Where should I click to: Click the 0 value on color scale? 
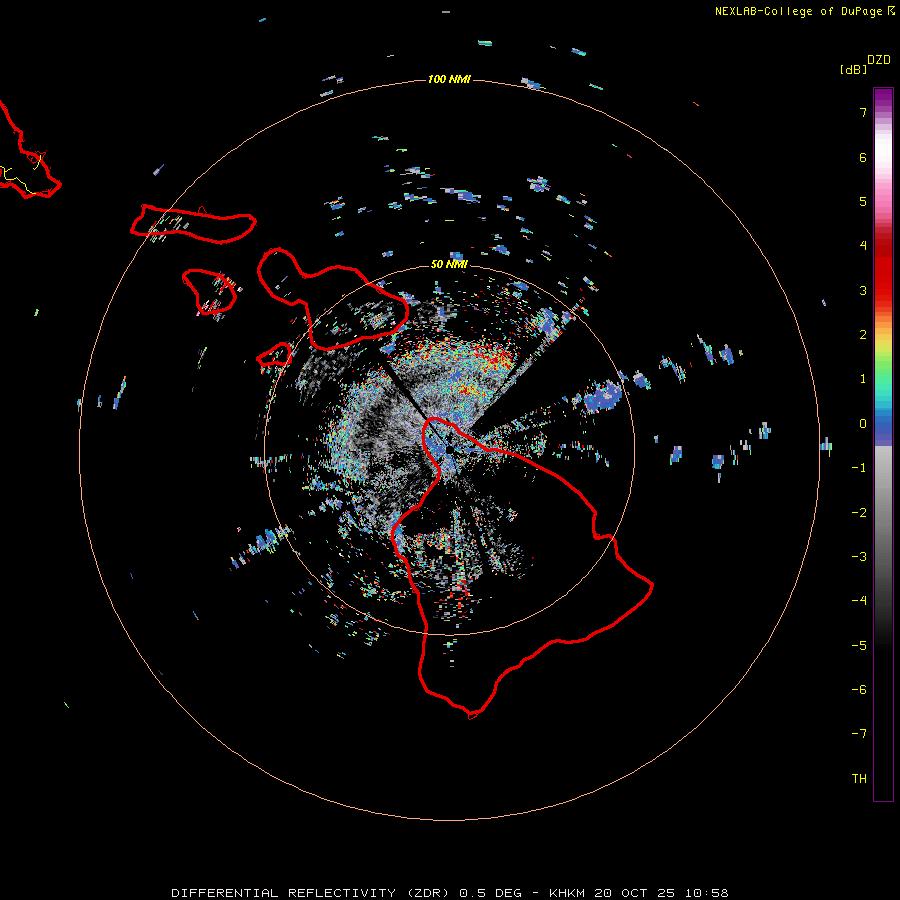(x=863, y=424)
